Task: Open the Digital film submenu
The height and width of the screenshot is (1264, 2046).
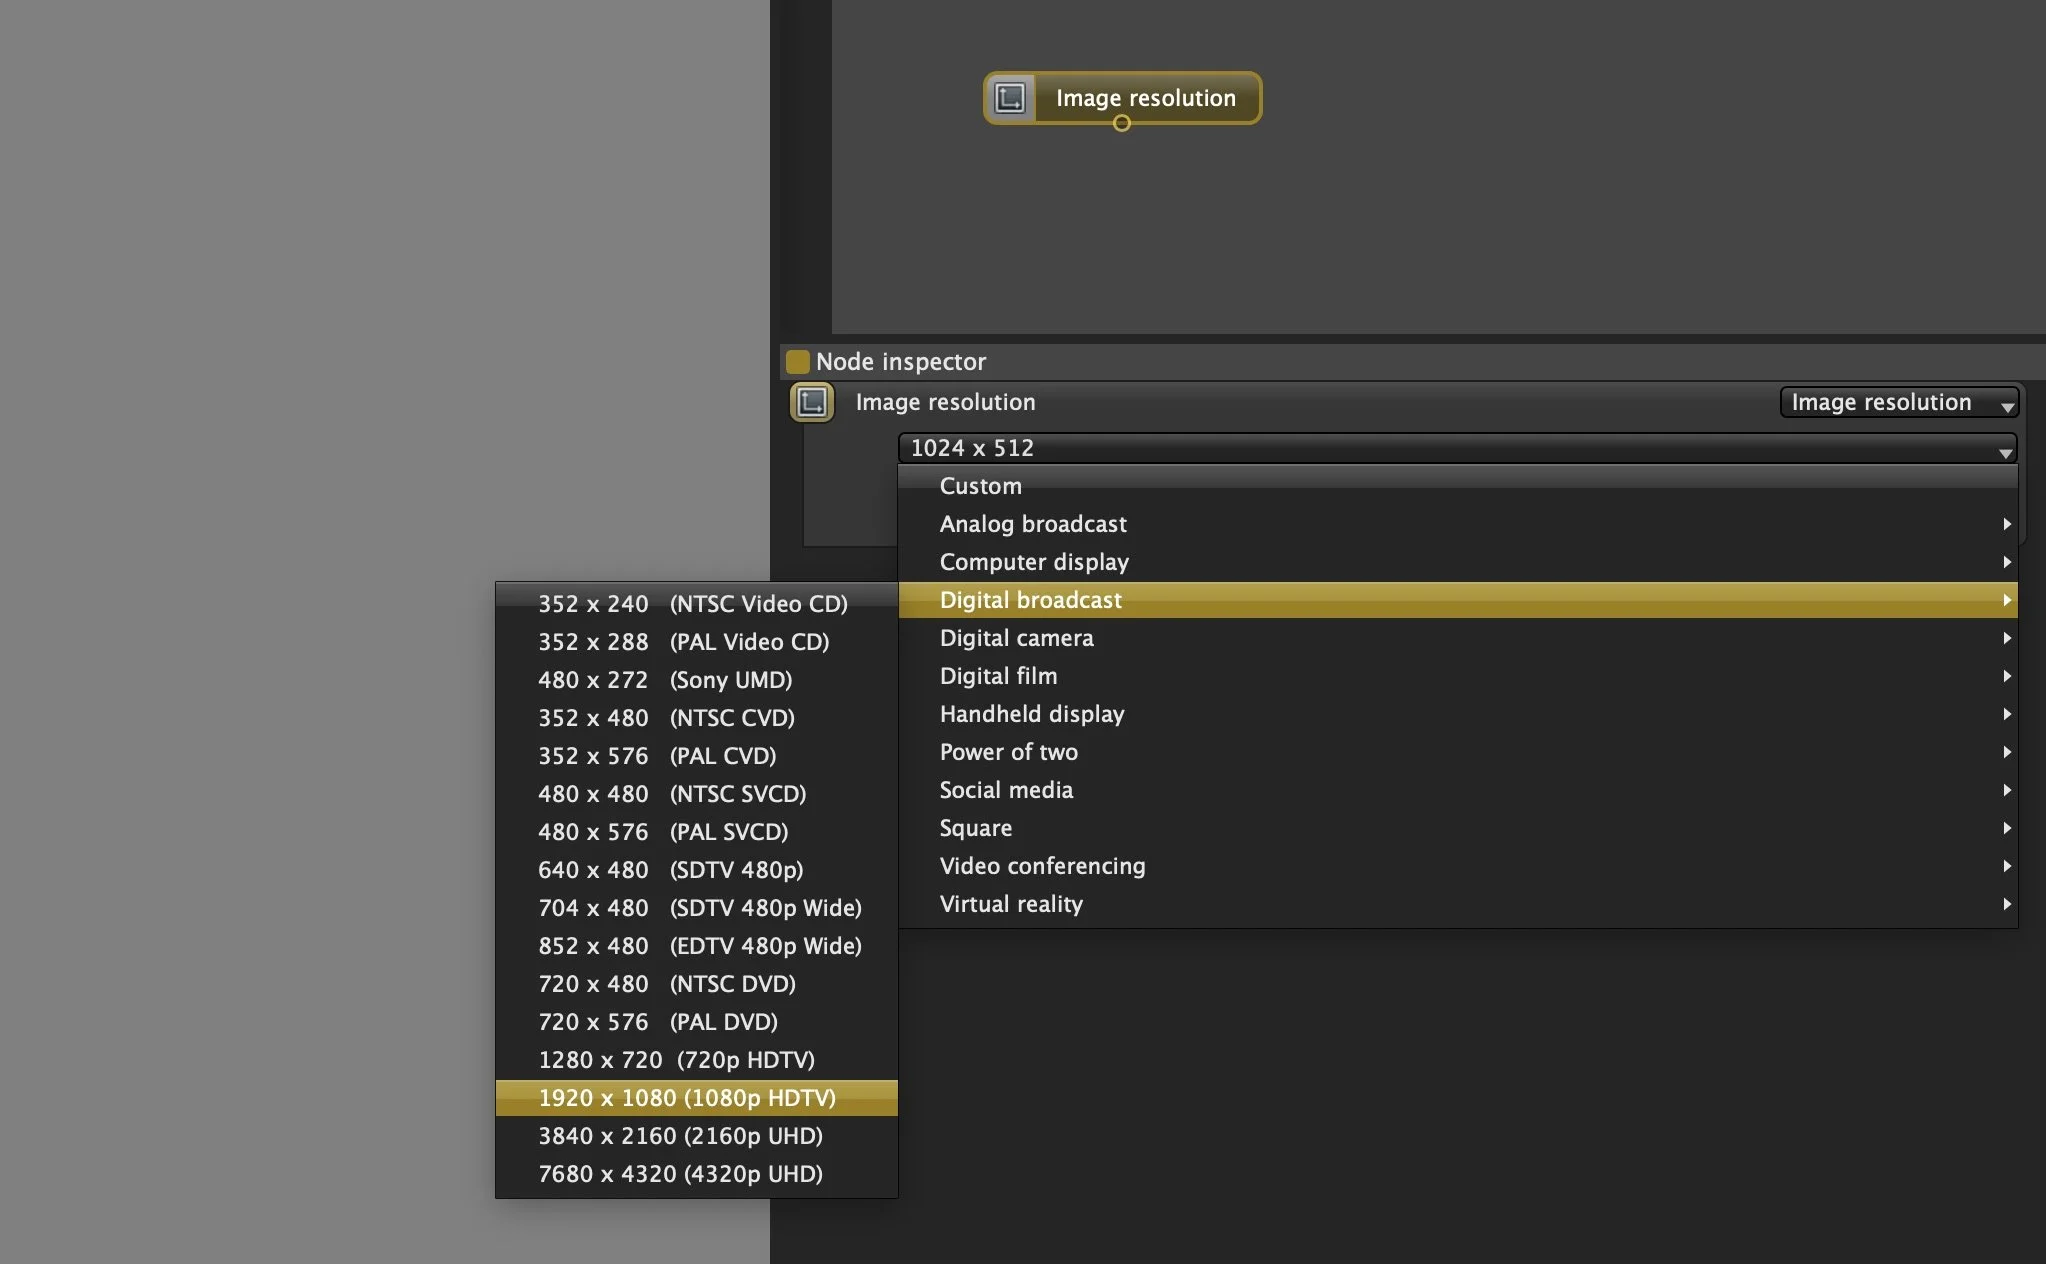Action: click(999, 676)
